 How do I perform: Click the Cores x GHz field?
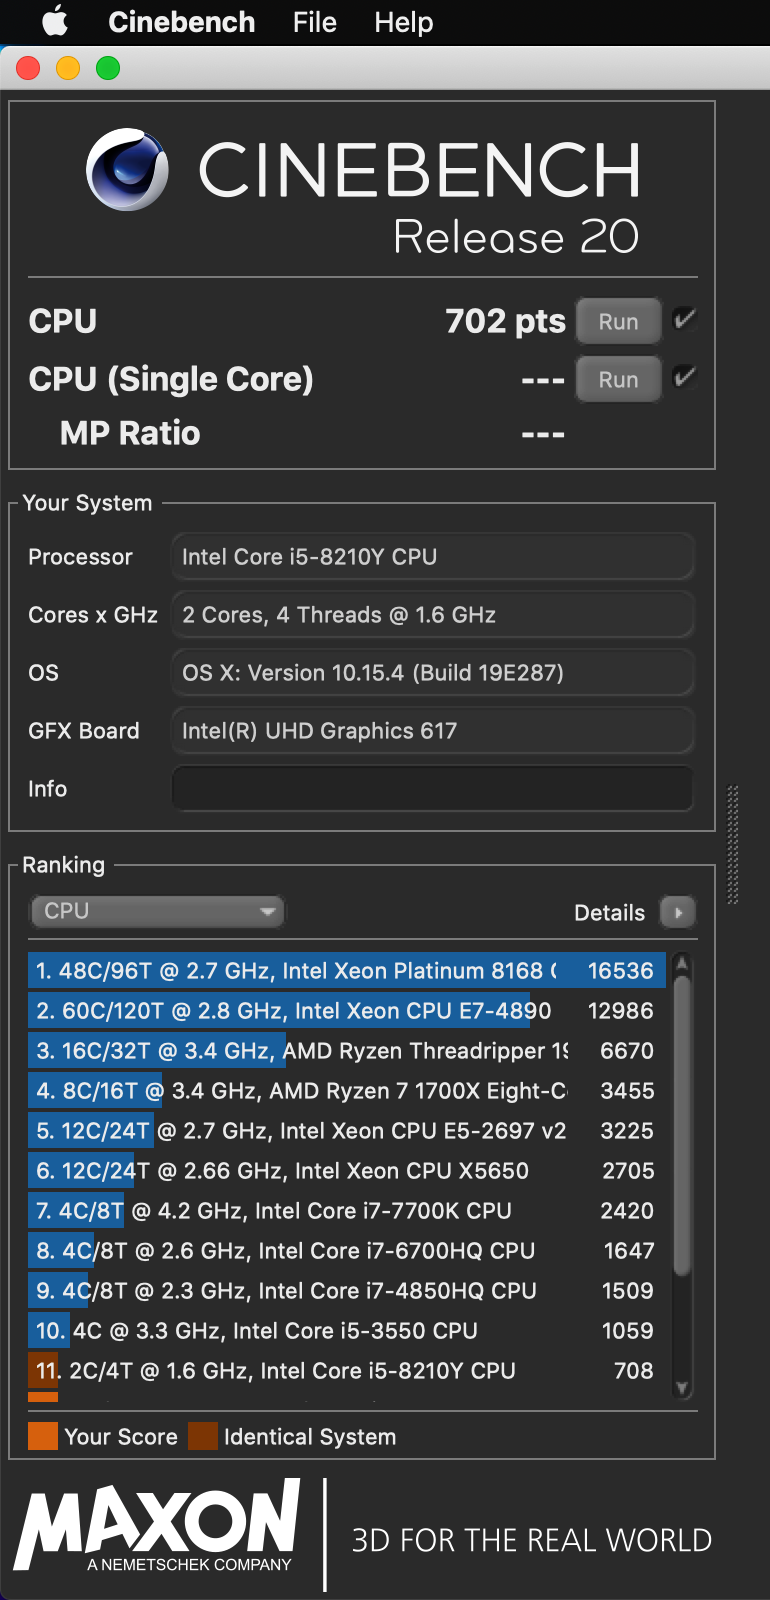tap(432, 615)
